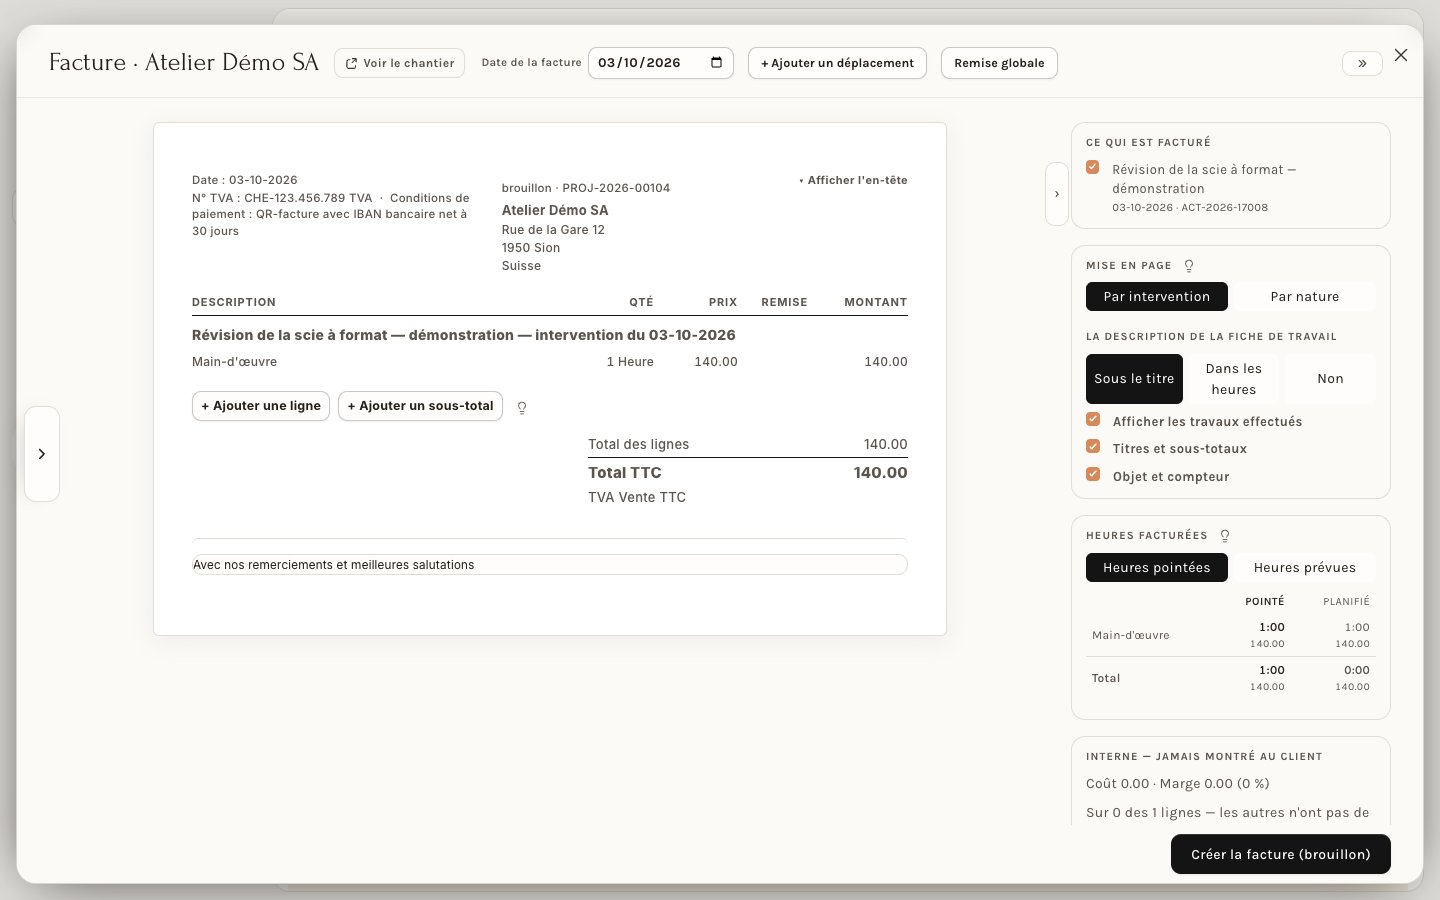Click the TVA Vente TTC text

(637, 497)
